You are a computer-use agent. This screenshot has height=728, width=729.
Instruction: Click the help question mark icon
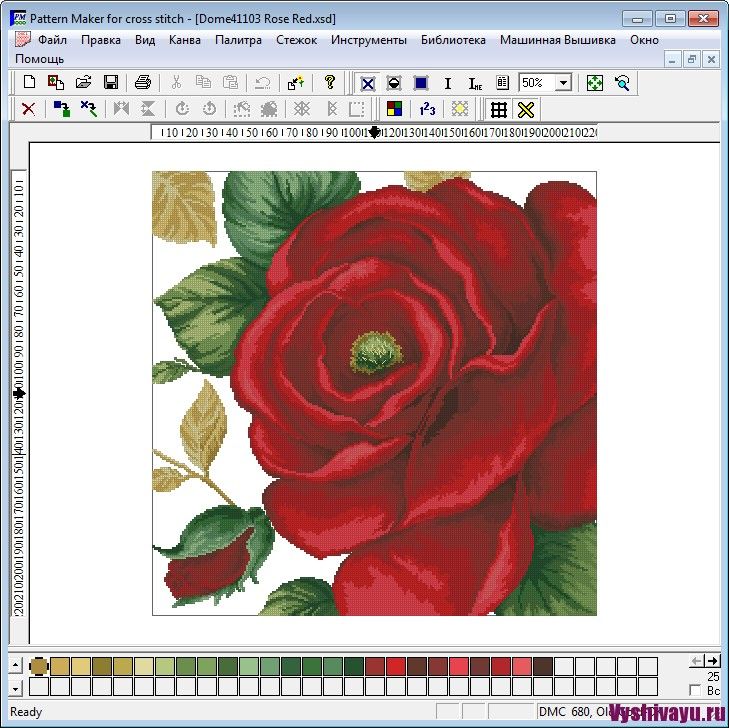330,82
